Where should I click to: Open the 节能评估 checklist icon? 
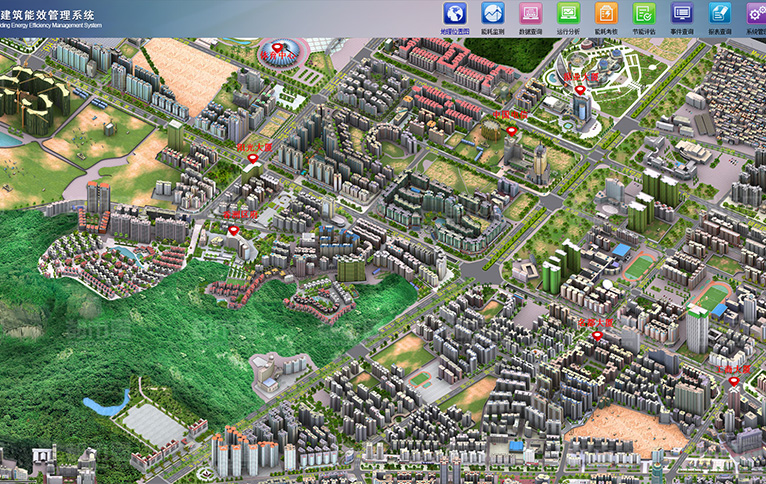coord(644,14)
